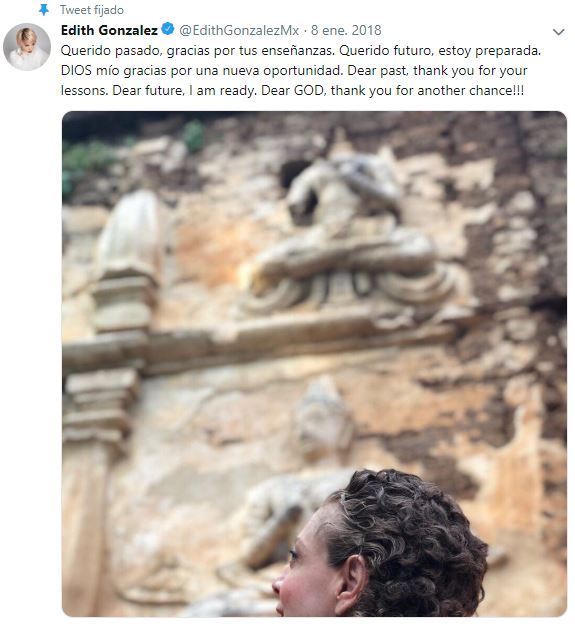Image resolution: width=575 pixels, height=630 pixels.
Task: Click the blue verified badge checkmark
Action: tap(168, 29)
